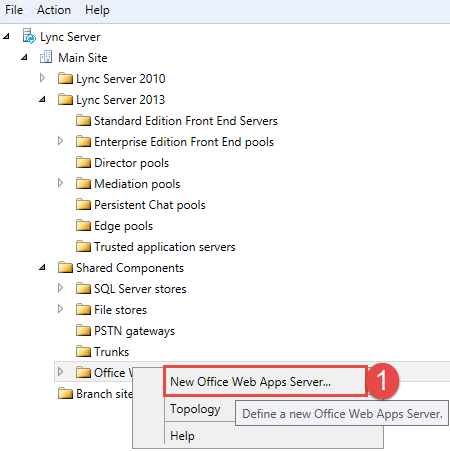
Task: Collapse the Main Site node
Action: [24, 58]
